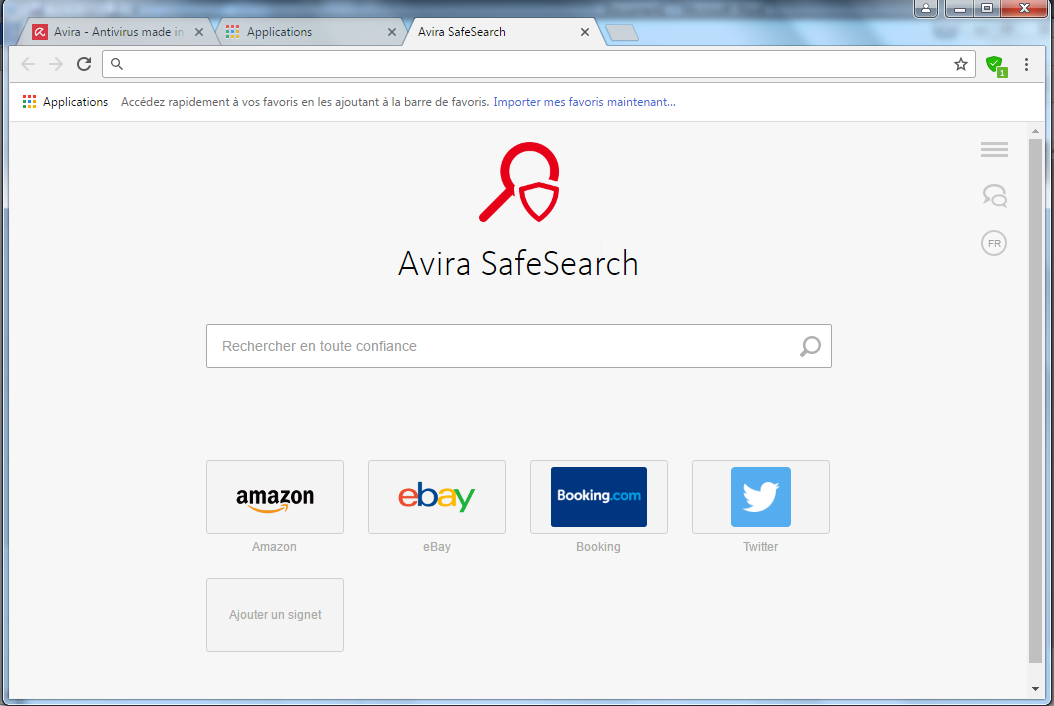The height and width of the screenshot is (706, 1054).
Task: Bookmark this page with the star icon
Action: coord(961,64)
